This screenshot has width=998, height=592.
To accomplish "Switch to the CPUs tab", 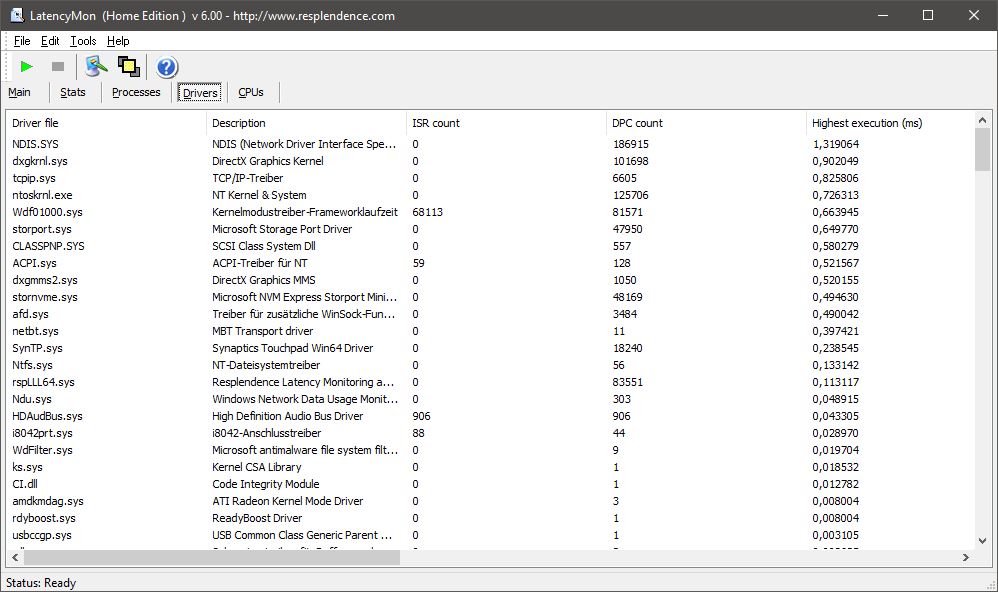I will coord(251,92).
